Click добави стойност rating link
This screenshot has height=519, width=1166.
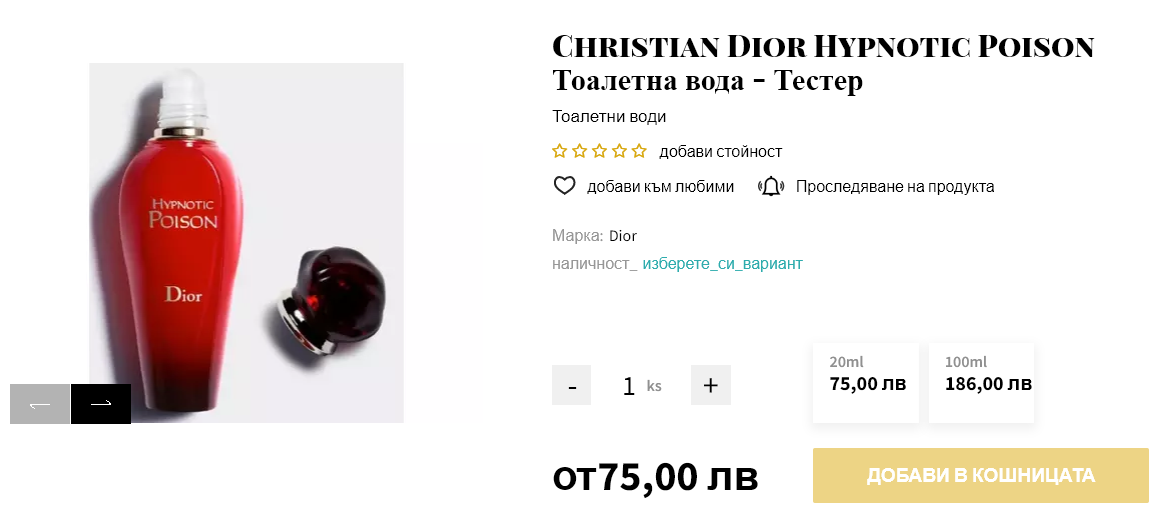tap(720, 152)
